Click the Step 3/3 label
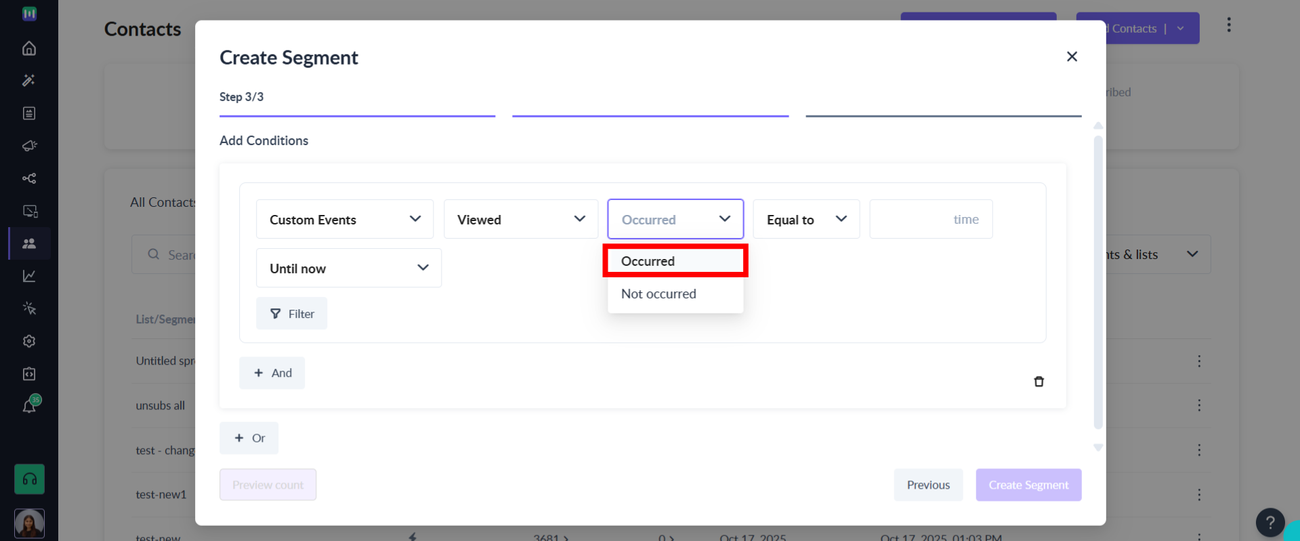Screen dimensions: 1300x541 tap(241, 97)
